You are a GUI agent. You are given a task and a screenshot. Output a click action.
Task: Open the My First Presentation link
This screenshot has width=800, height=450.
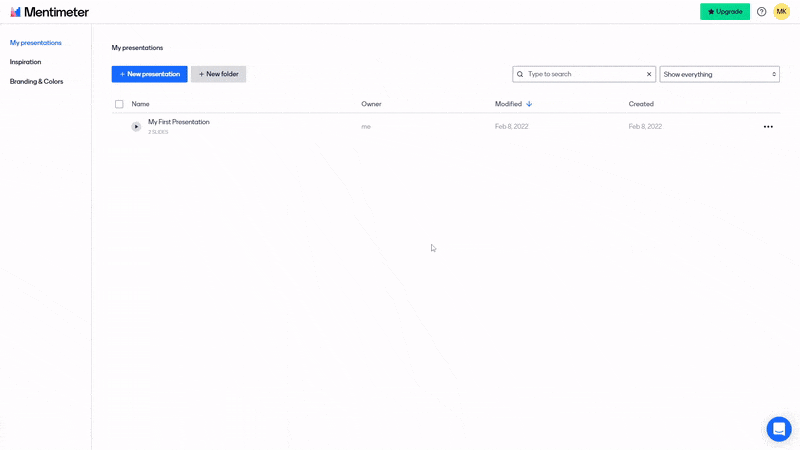pyautogui.click(x=179, y=122)
